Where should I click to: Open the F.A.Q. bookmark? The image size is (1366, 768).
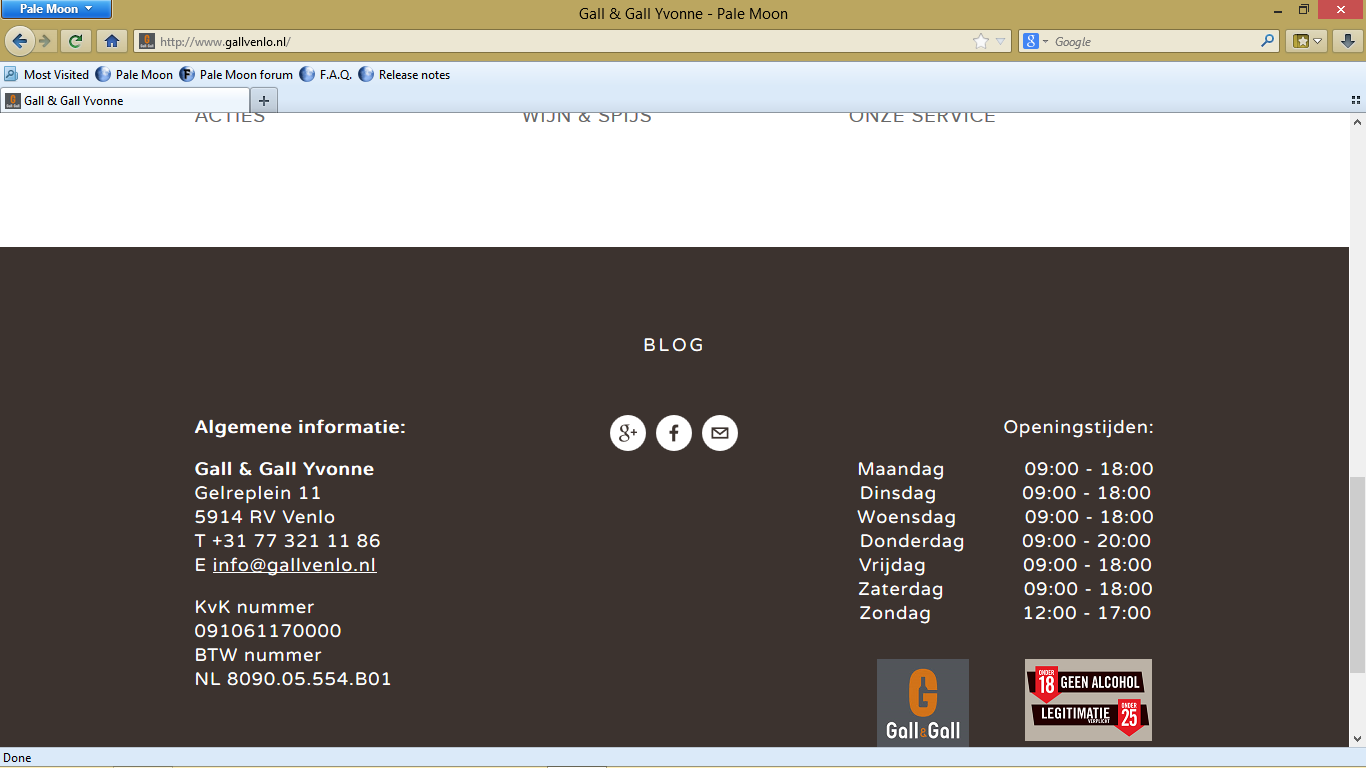pyautogui.click(x=326, y=74)
